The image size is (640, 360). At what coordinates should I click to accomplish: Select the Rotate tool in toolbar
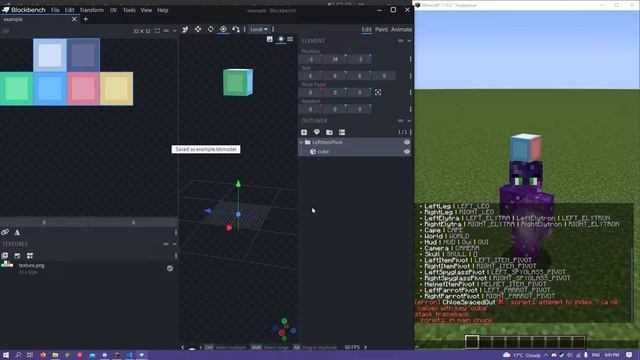tap(210, 29)
